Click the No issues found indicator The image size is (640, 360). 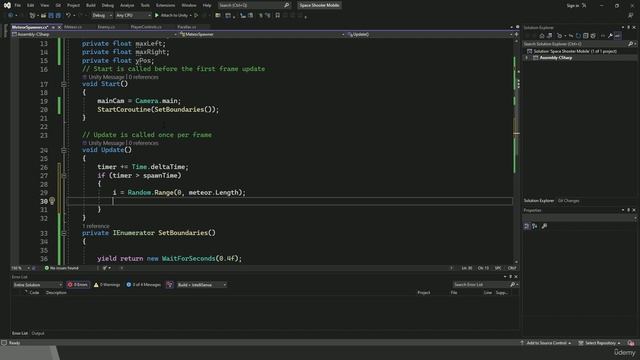click(x=62, y=268)
